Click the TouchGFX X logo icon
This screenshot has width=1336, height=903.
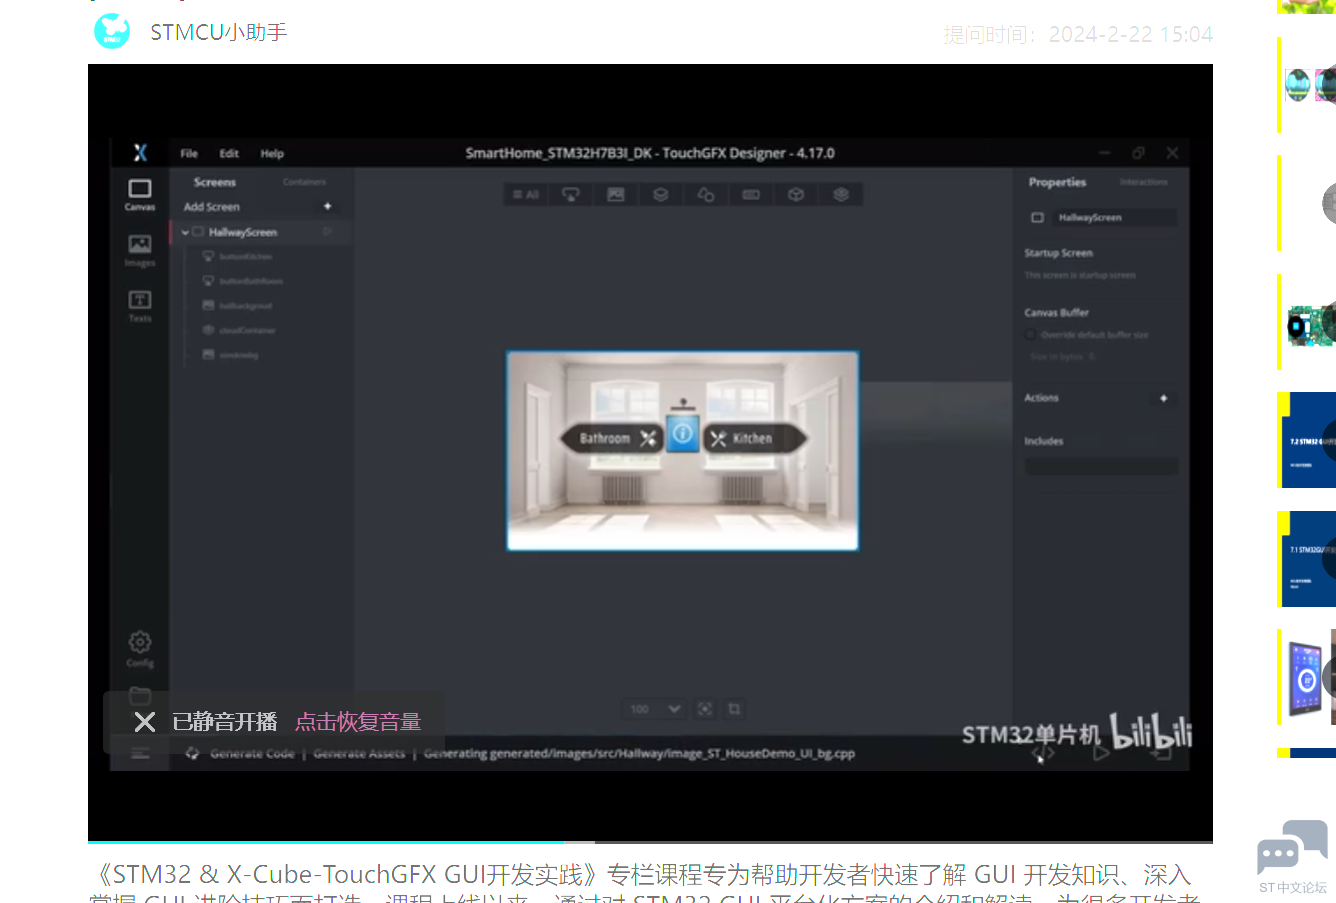(140, 152)
